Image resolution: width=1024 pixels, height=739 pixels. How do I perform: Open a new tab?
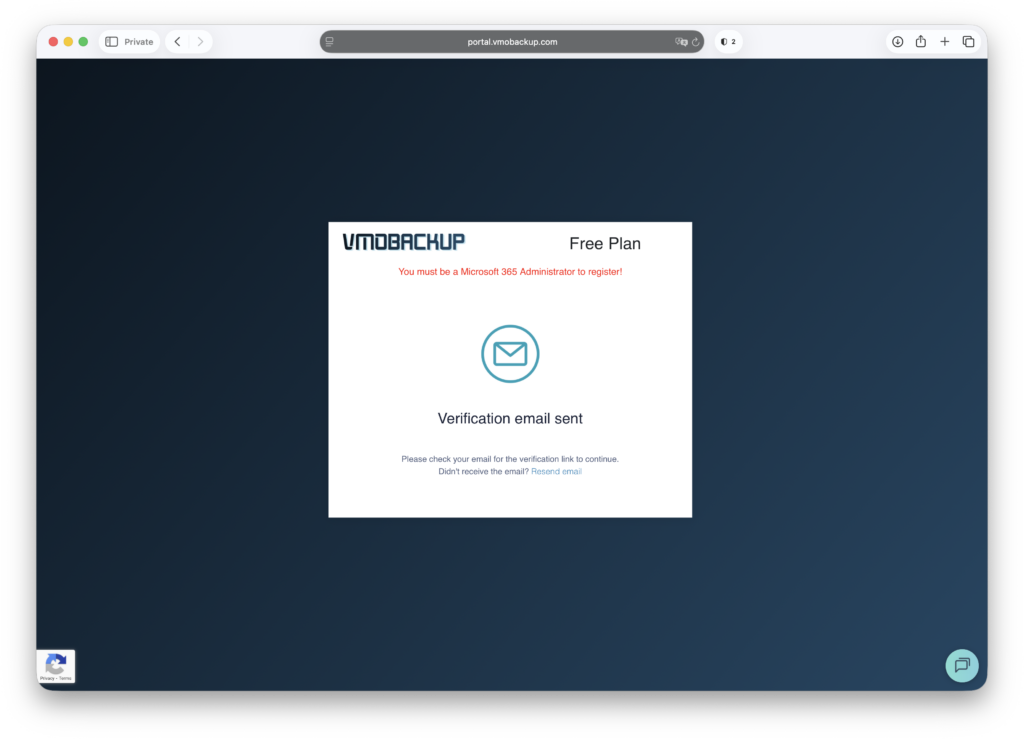point(945,42)
